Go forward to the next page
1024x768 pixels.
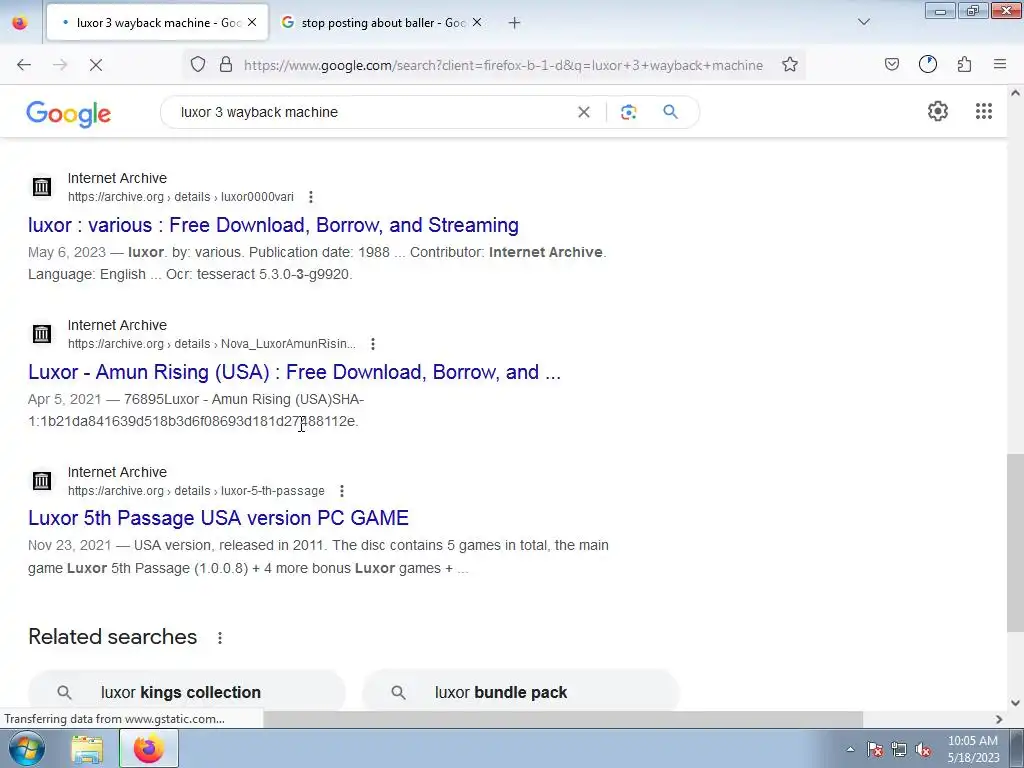point(60,65)
